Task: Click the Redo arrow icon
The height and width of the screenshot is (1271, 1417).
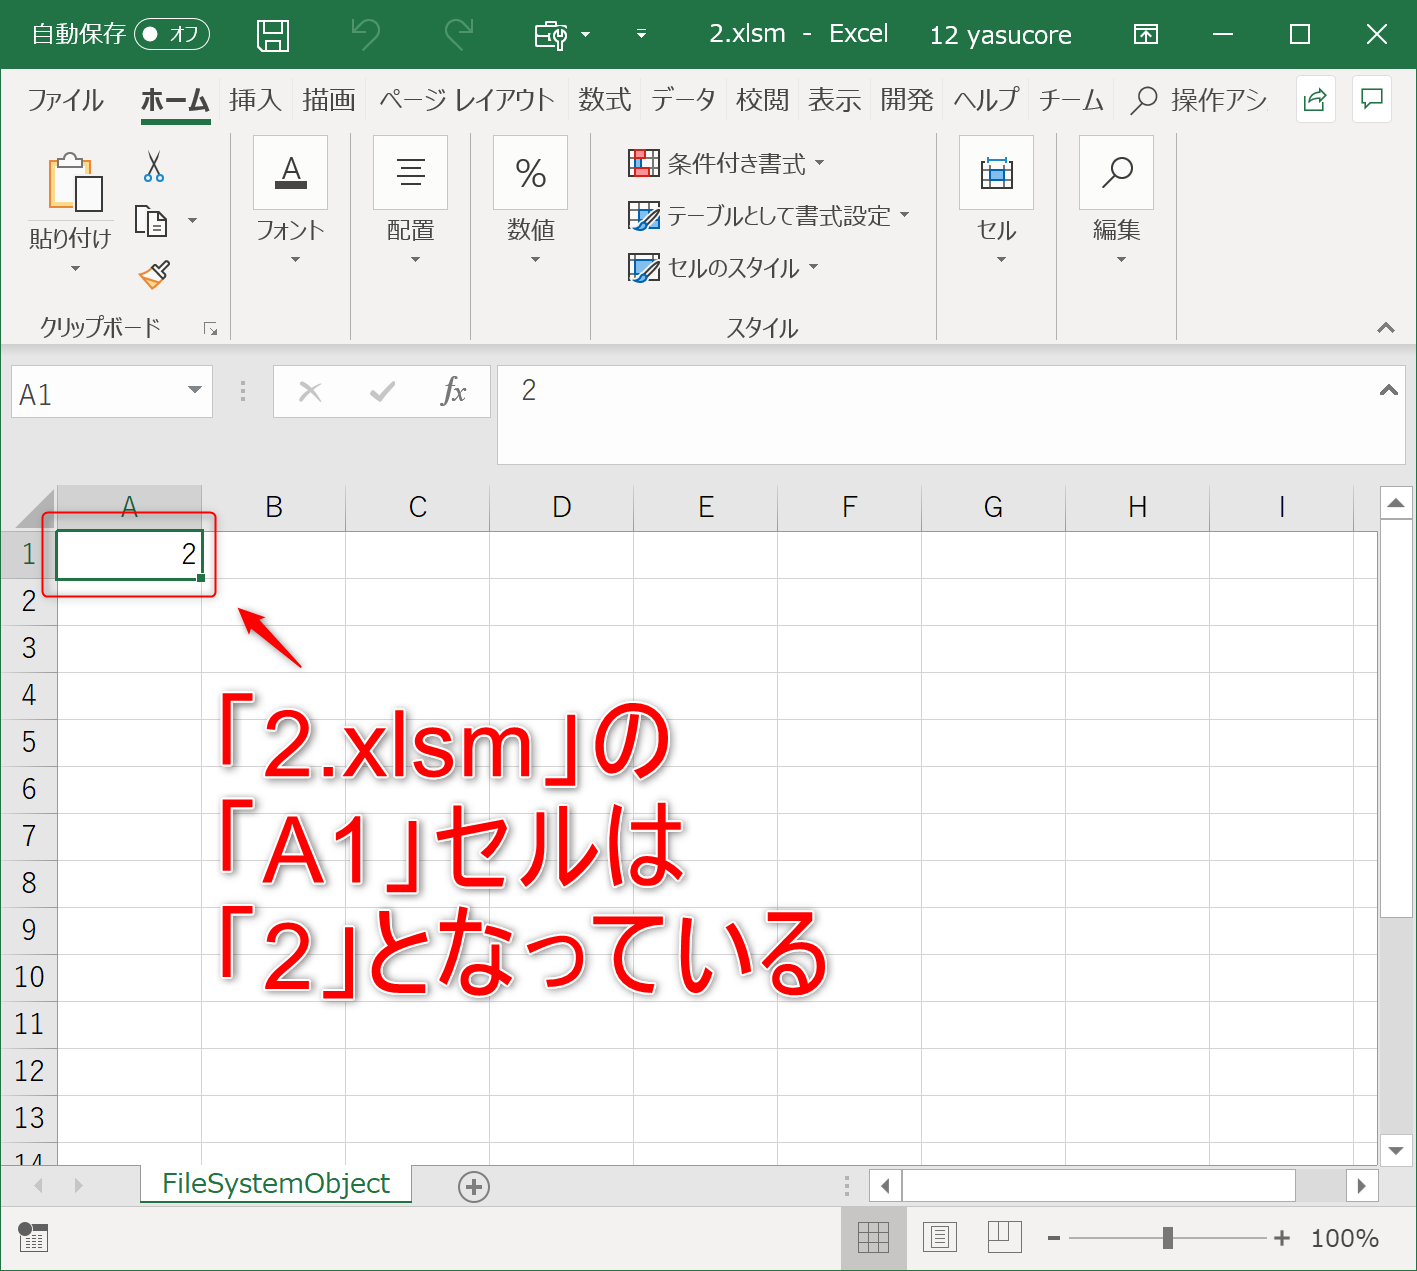Action: pos(459,35)
